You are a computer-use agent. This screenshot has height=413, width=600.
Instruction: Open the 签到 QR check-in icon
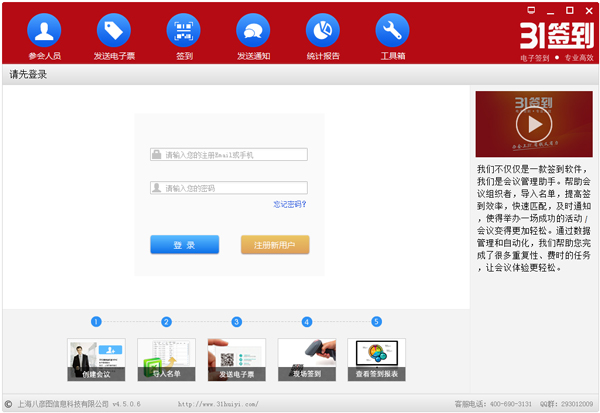tap(183, 31)
